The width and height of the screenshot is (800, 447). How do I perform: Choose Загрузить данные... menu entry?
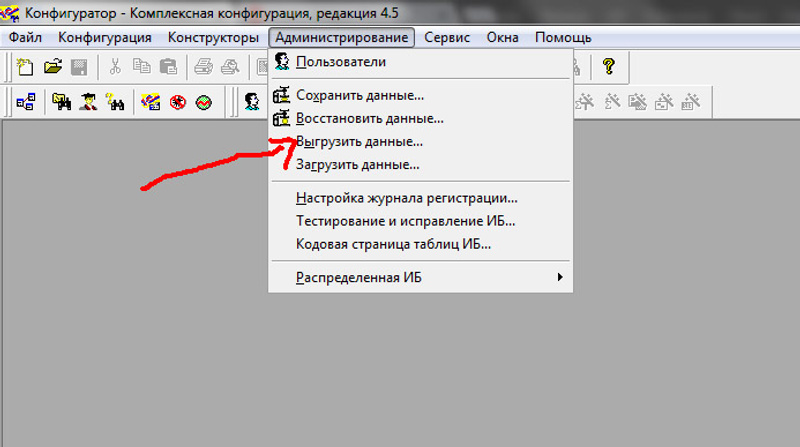[420, 164]
